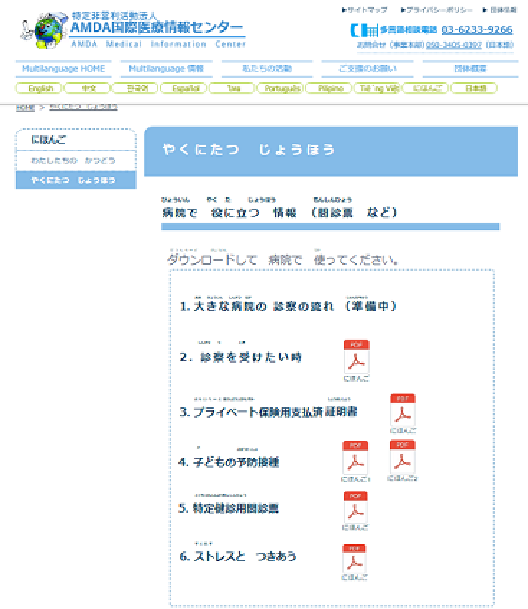Click the AMDA国際医療情報センター site title
528x609 pixels.
pyautogui.click(x=157, y=28)
